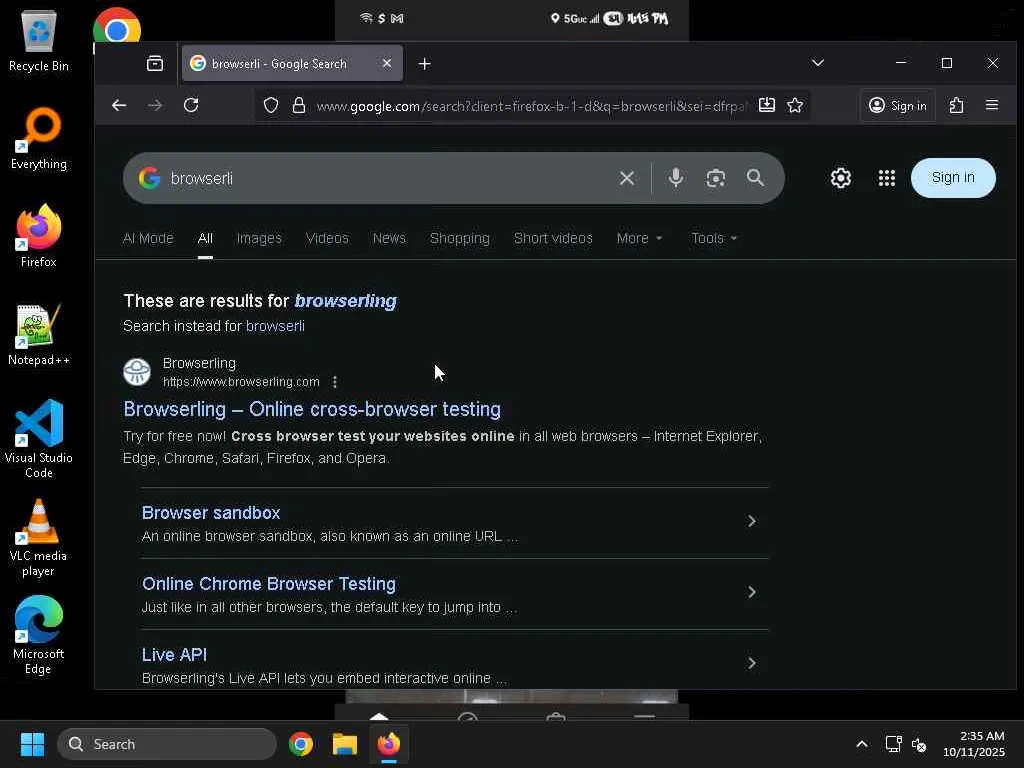1024x768 pixels.
Task: Open File Explorer from taskbar
Action: click(345, 744)
